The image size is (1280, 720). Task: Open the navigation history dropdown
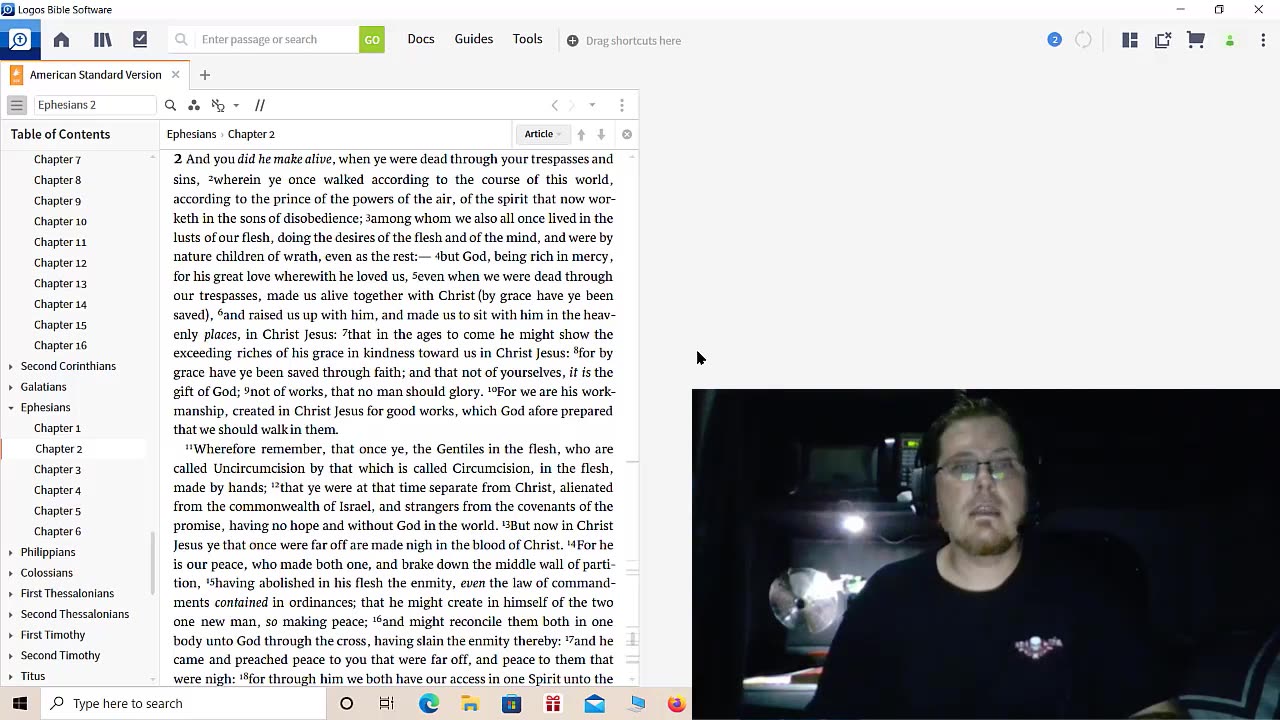tap(592, 105)
